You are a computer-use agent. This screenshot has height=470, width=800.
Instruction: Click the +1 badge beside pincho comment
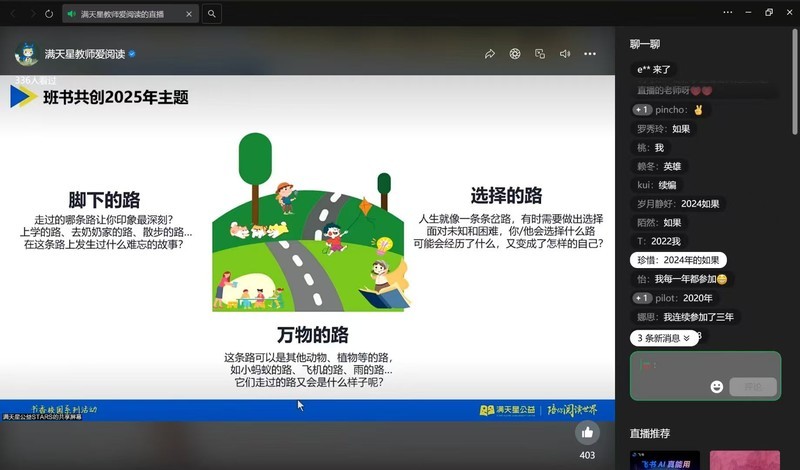(643, 109)
